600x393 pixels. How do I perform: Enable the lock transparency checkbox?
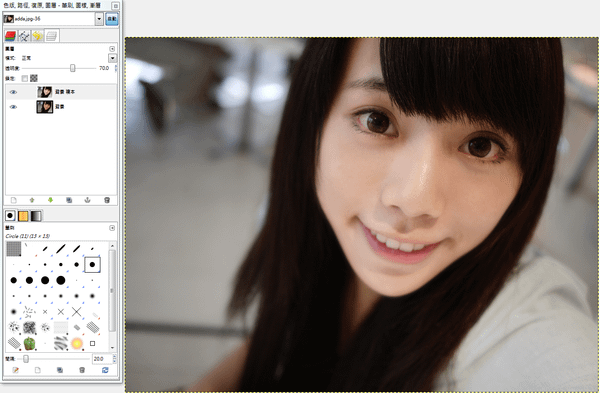[x=25, y=78]
